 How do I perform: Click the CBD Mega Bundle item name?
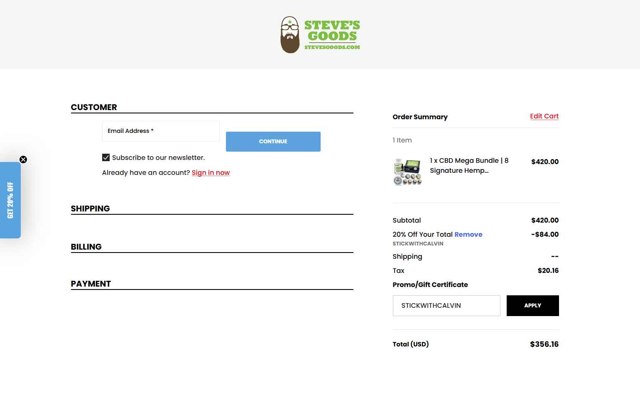pos(469,166)
